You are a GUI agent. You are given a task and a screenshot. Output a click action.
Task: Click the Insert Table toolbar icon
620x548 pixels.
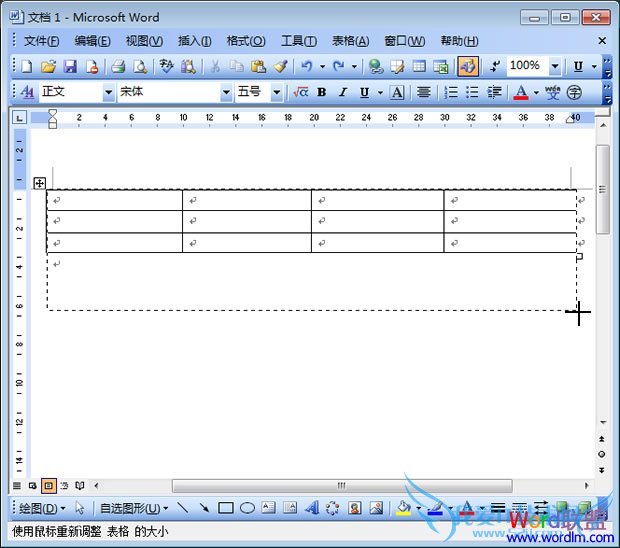tap(419, 67)
